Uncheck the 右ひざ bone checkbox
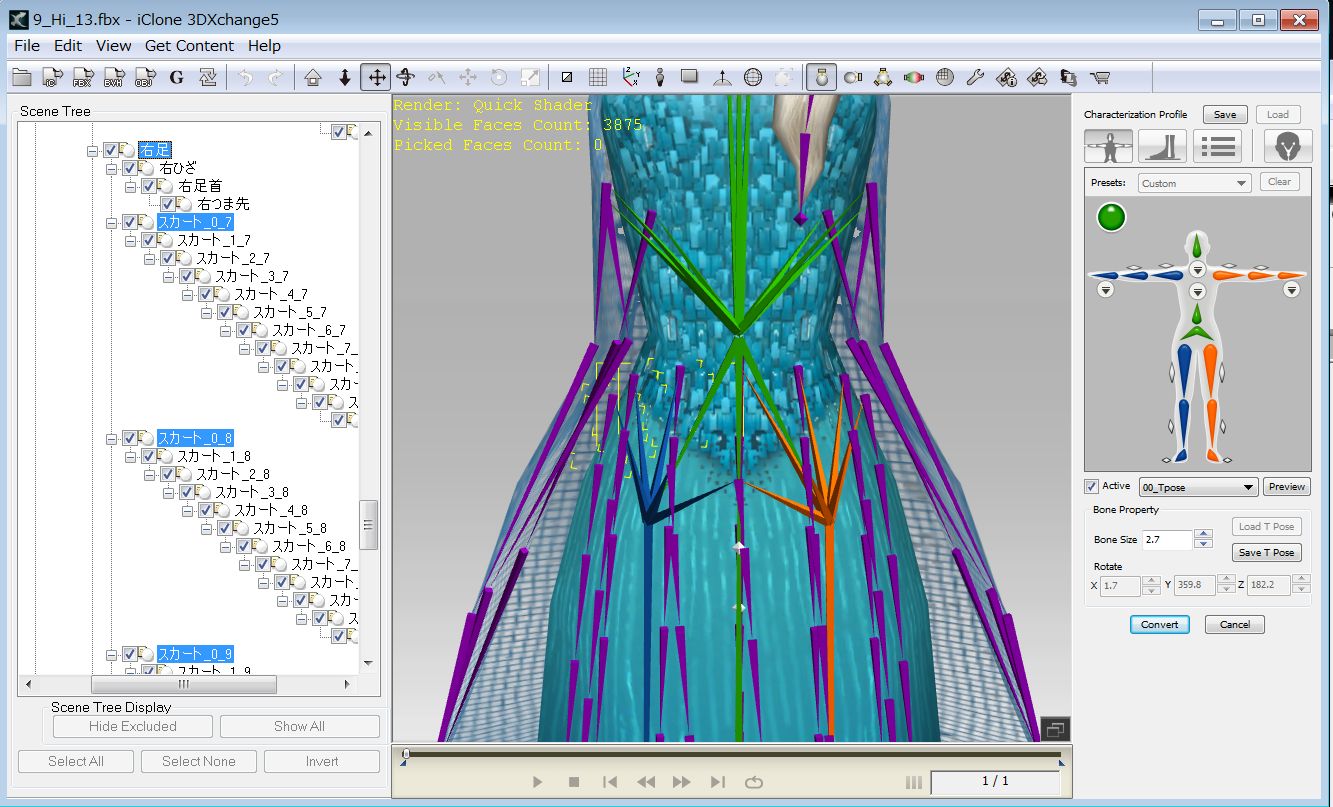 click(131, 168)
